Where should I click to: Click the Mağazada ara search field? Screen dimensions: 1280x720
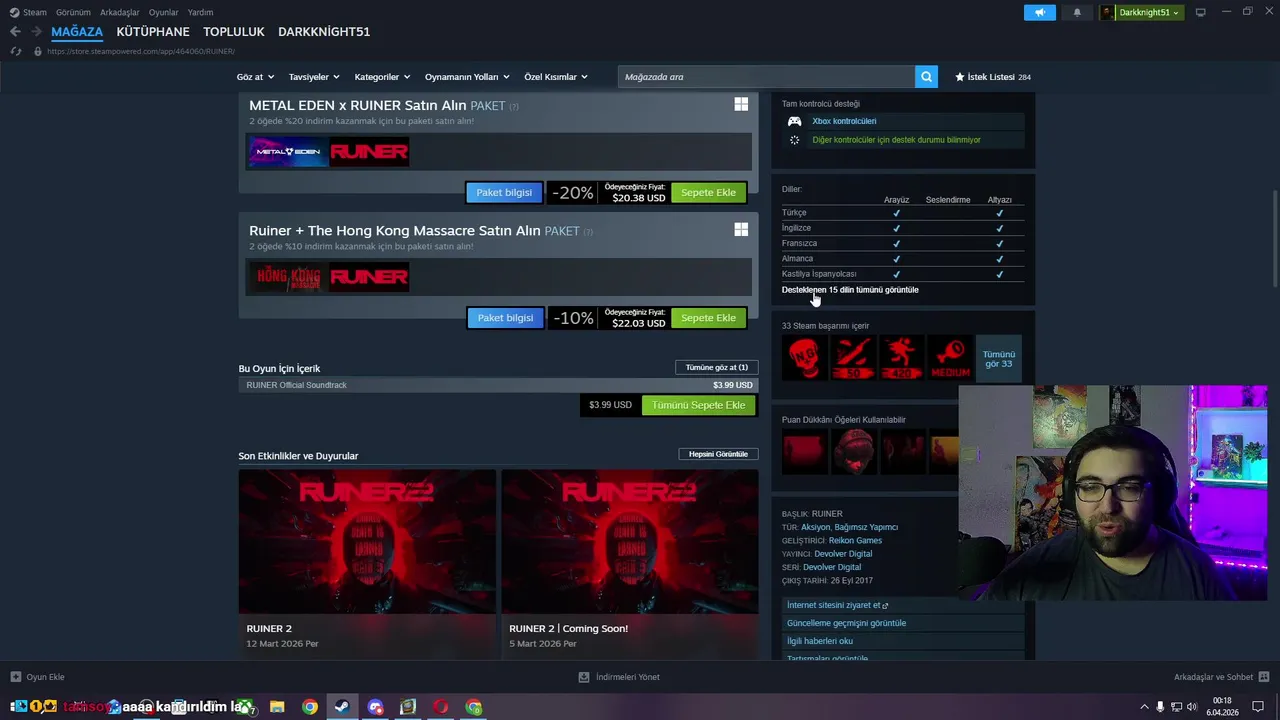point(766,77)
